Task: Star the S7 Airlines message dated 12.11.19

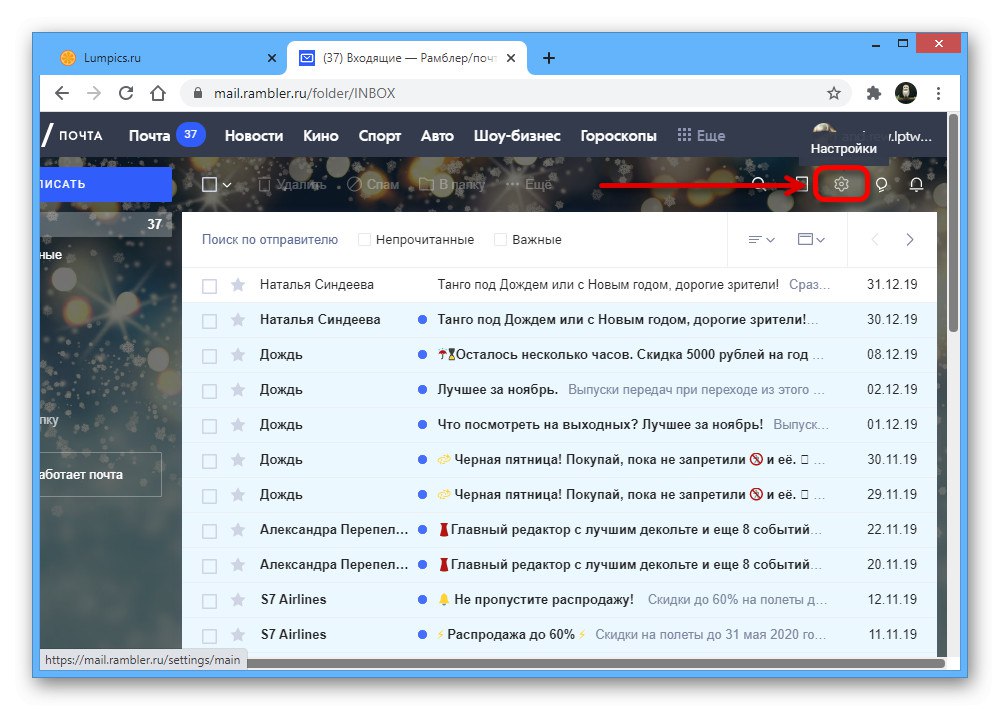Action: click(238, 600)
